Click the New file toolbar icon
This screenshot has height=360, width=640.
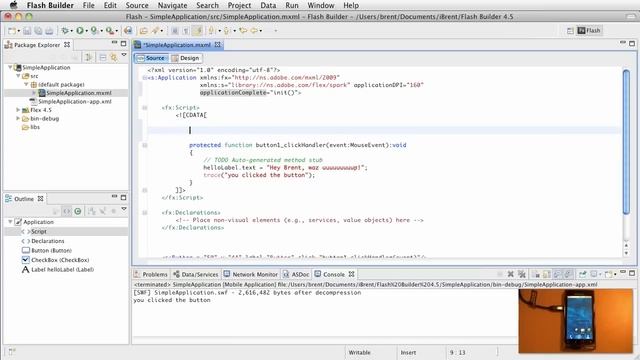point(12,31)
